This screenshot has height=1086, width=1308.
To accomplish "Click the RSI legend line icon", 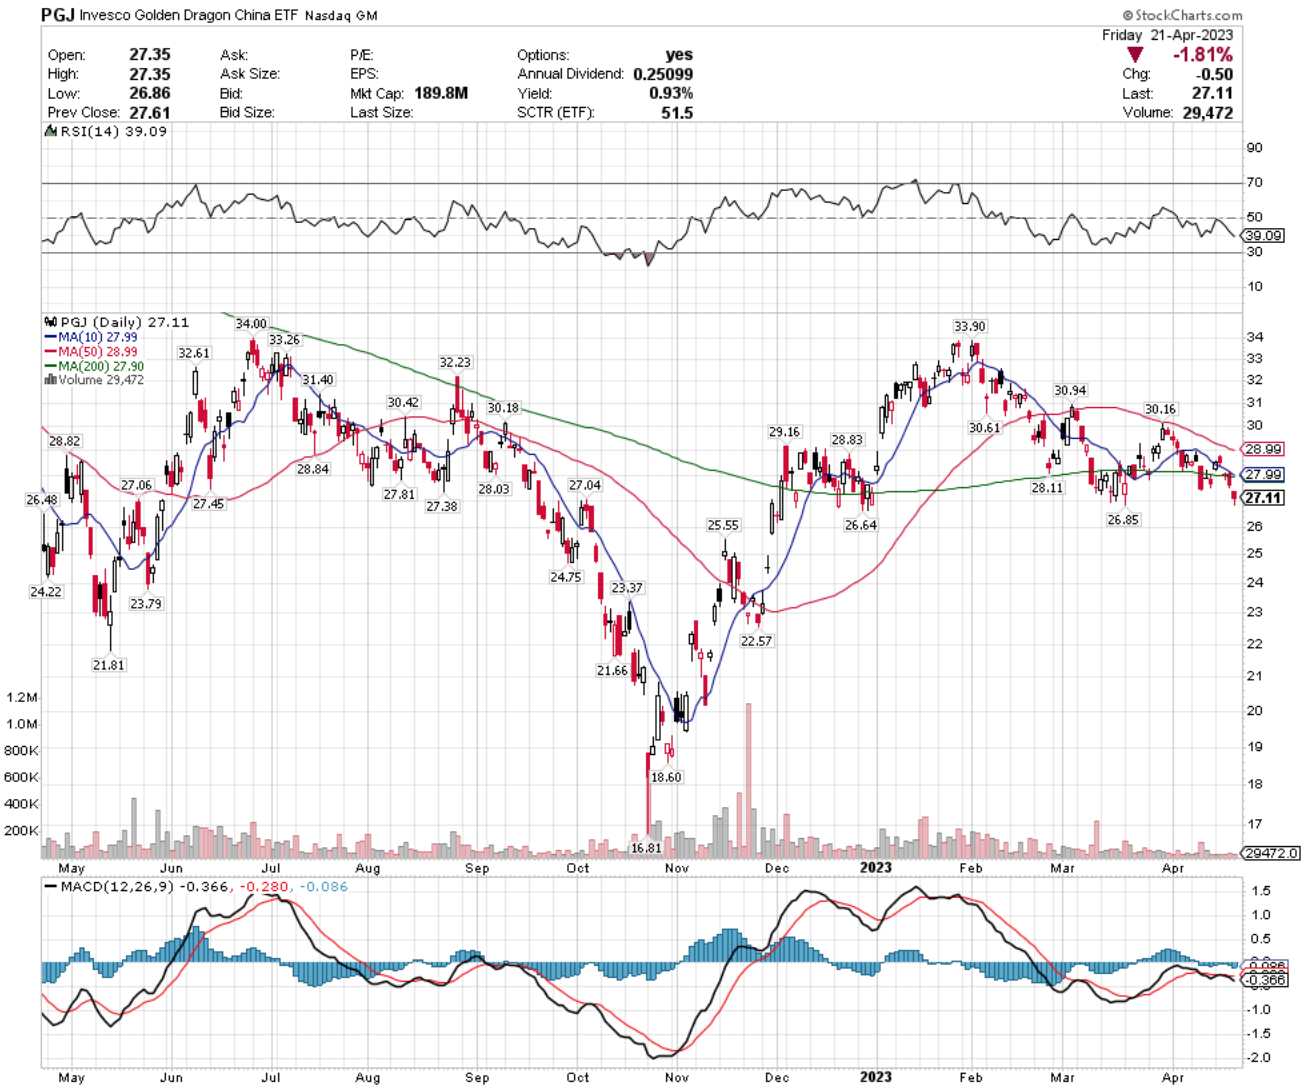I will 51,131.
